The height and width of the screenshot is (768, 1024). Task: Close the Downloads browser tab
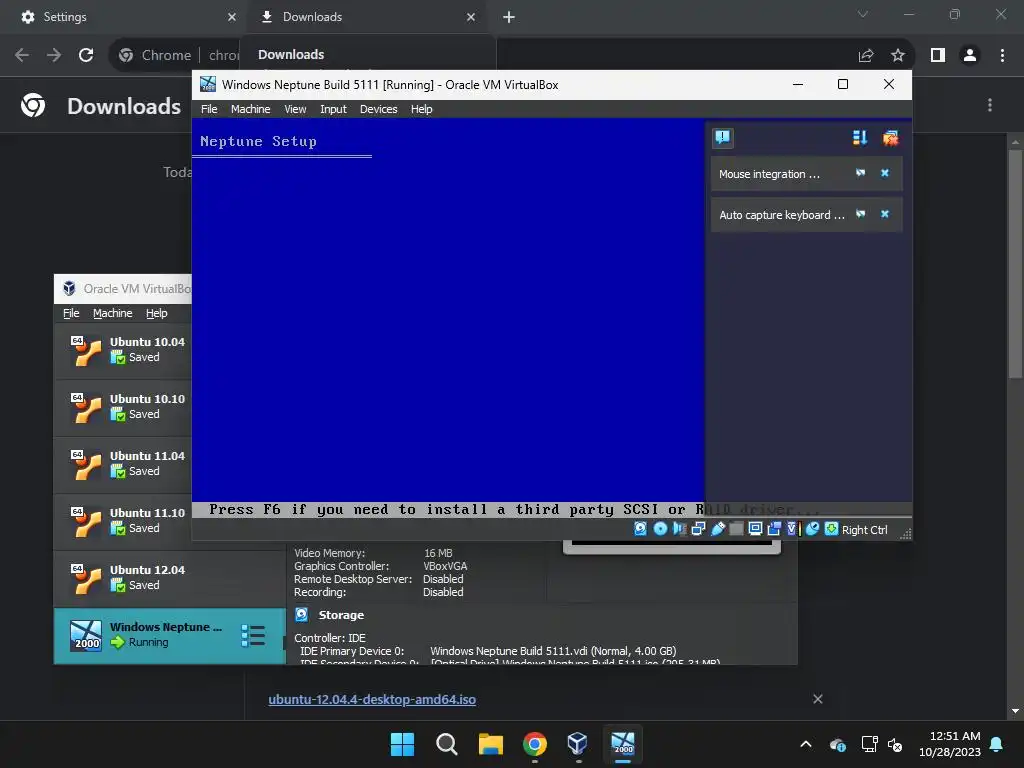pos(471,17)
